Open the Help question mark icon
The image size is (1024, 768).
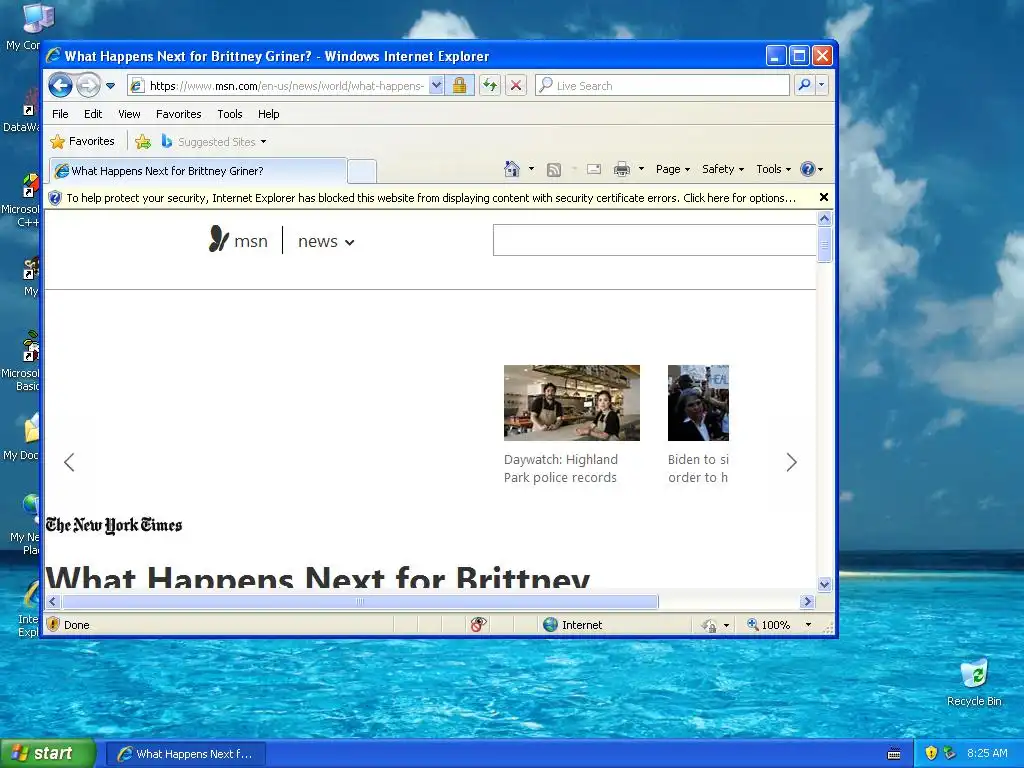811,169
